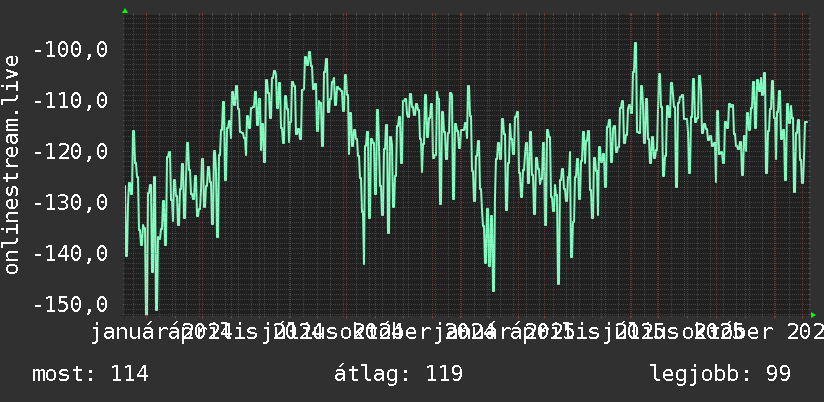Click the last data point of the line
This screenshot has width=824, height=402.
[x=806, y=122]
